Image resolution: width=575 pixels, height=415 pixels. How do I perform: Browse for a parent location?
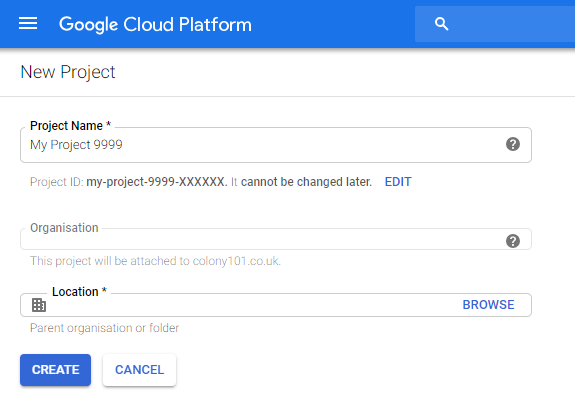tap(488, 305)
